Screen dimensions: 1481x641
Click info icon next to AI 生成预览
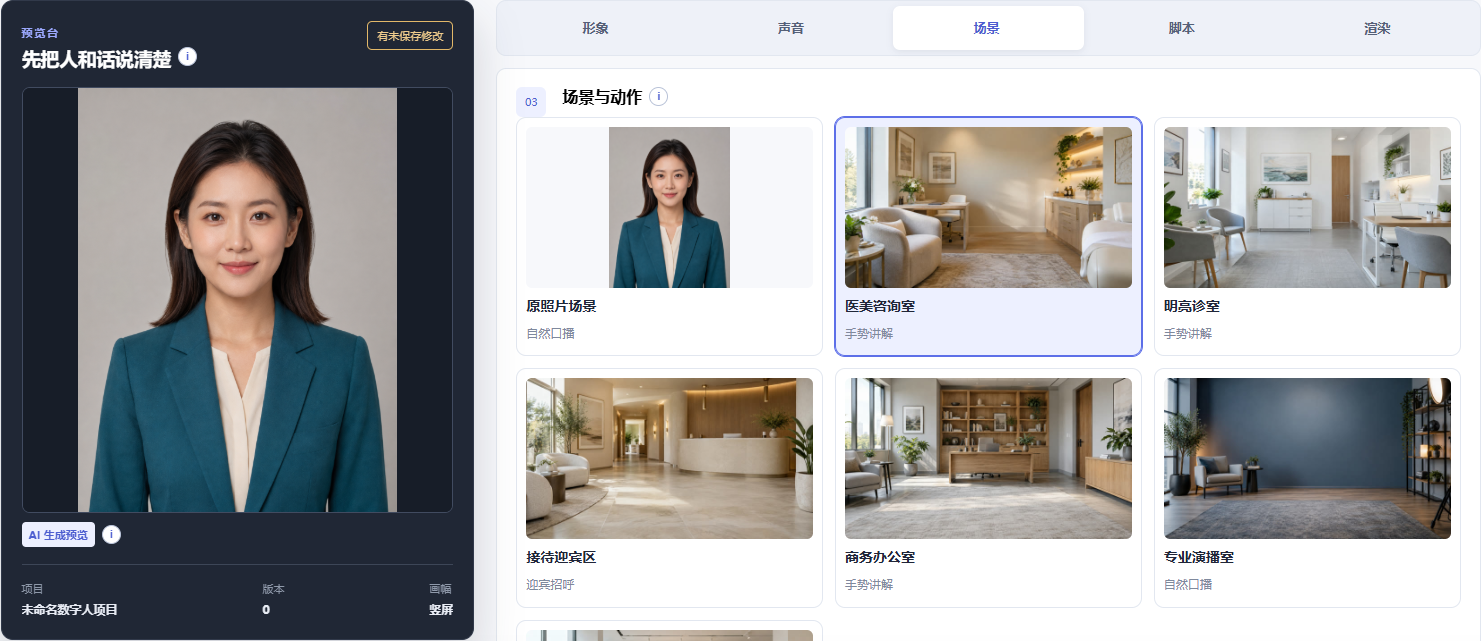point(111,534)
